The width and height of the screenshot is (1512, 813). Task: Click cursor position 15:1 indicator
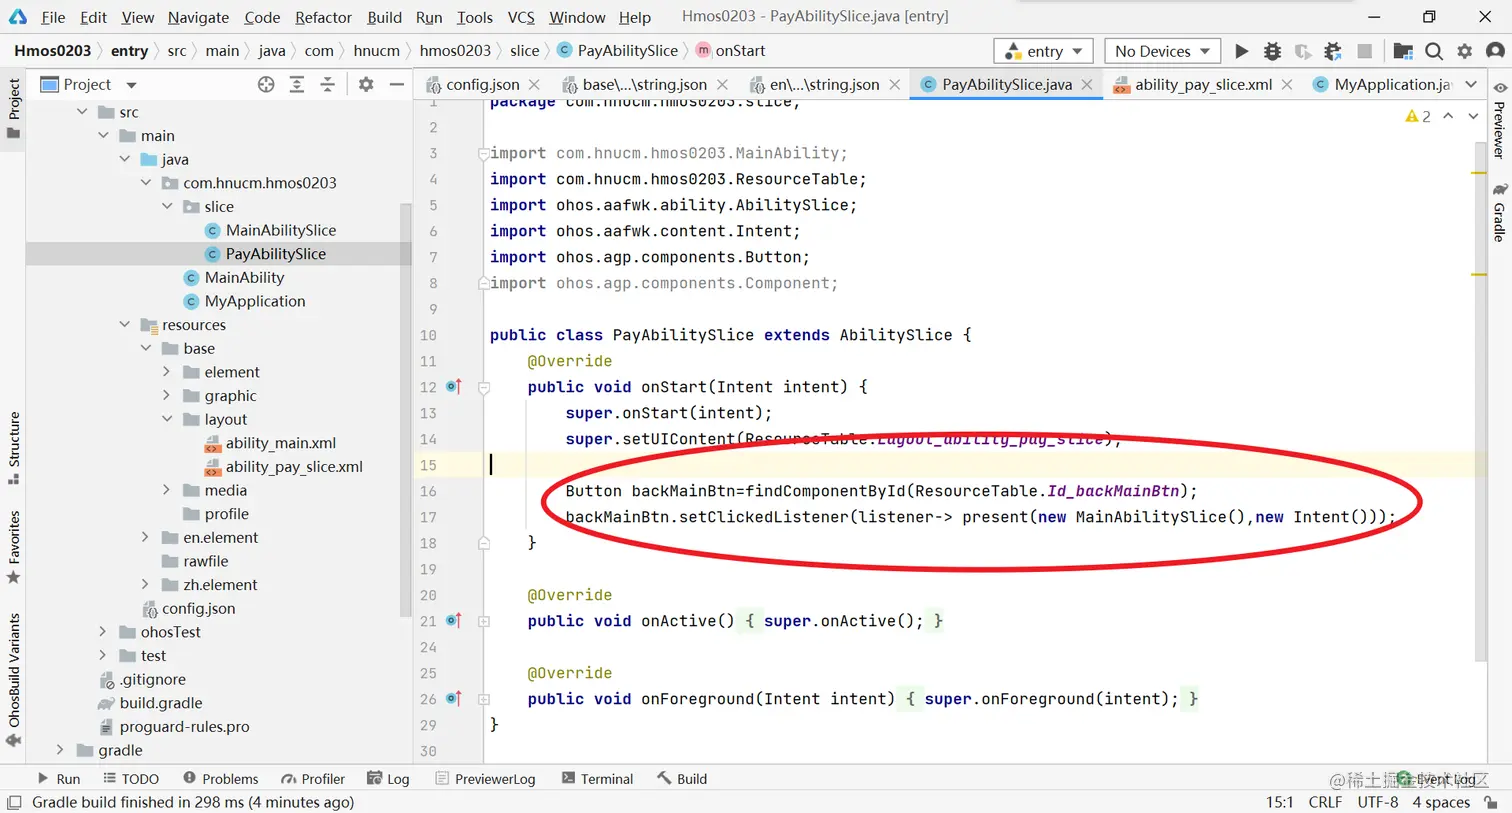(1279, 802)
